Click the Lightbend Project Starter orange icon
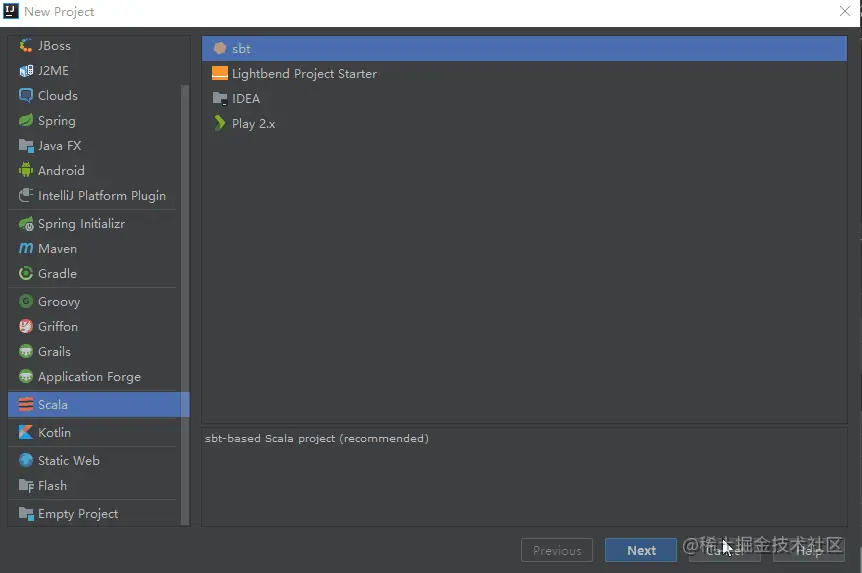Viewport: 862px width, 573px height. click(220, 73)
